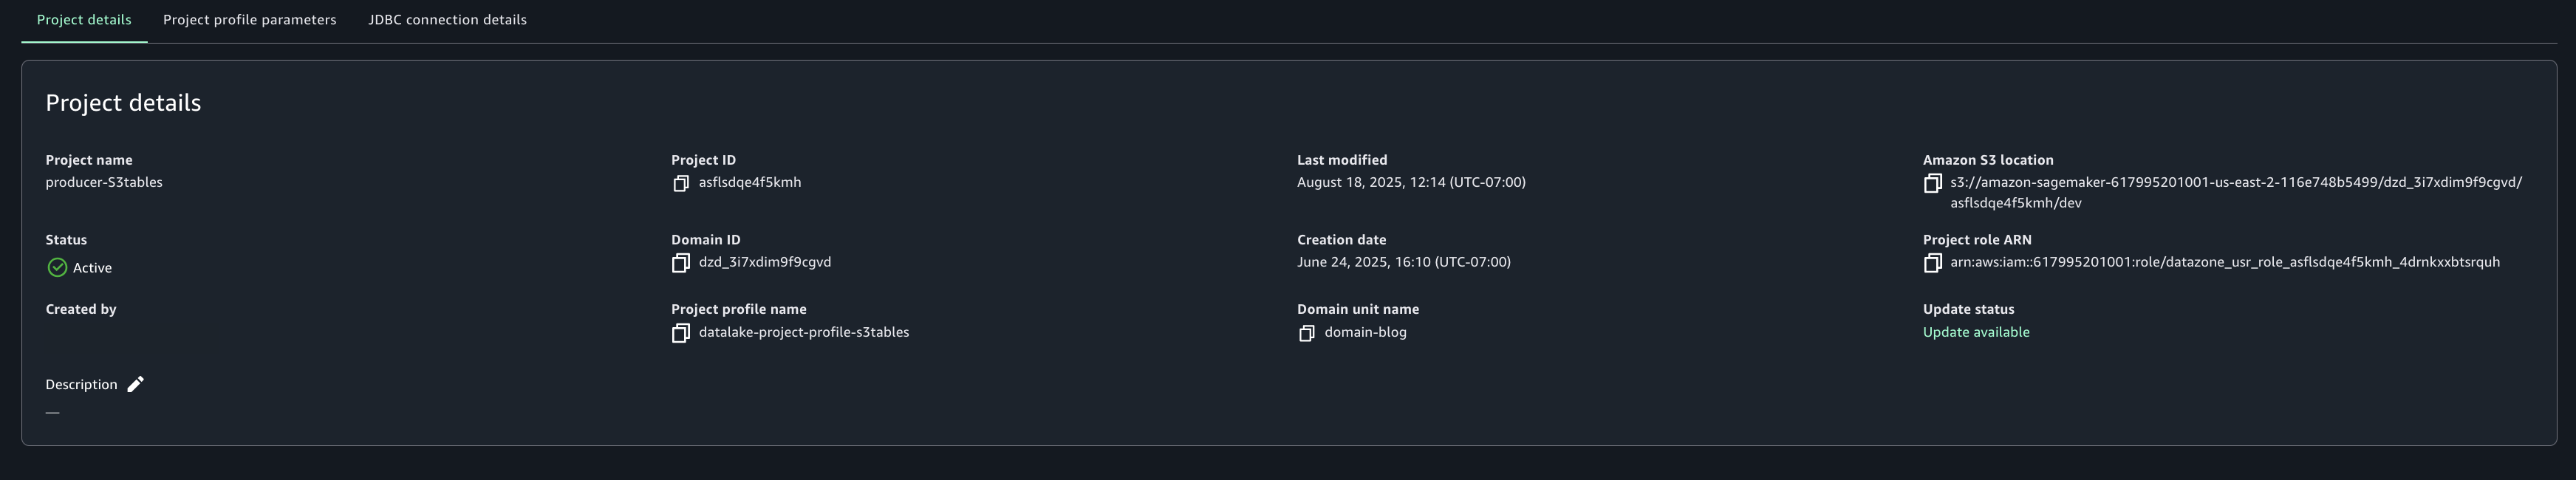Copy the Amazon S3 location
Viewport: 2576px width, 480px height.
(1932, 183)
